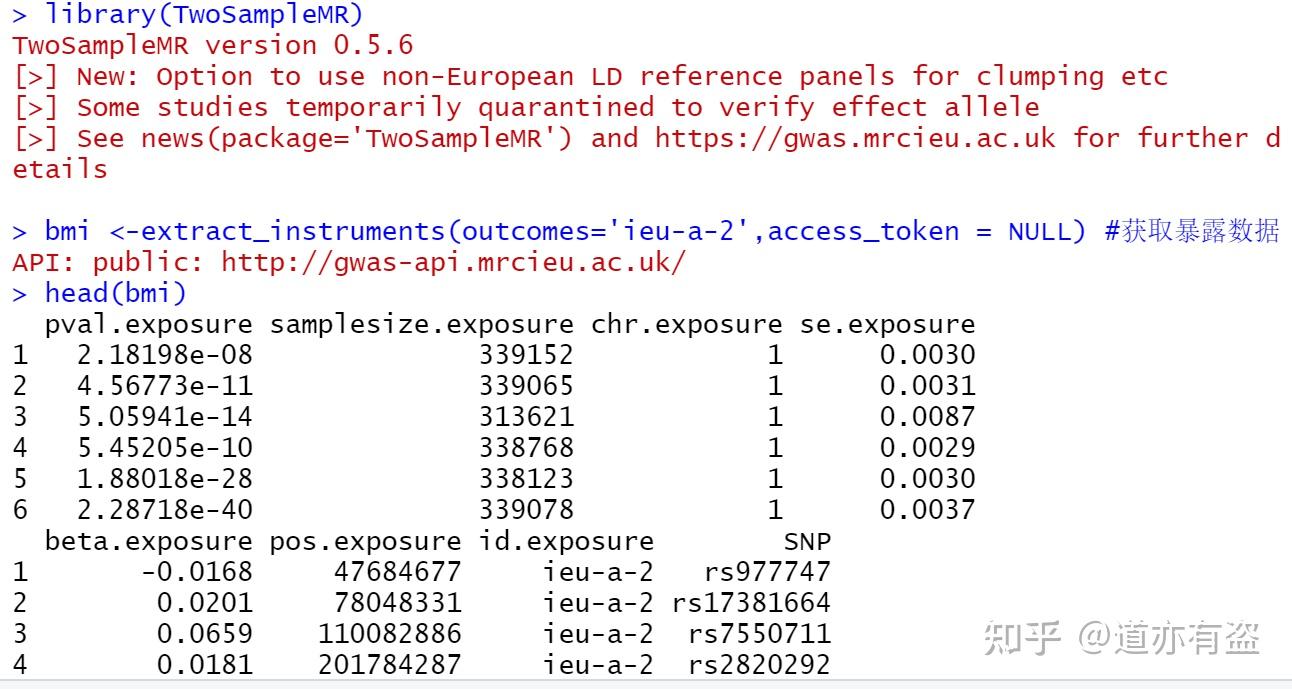Click SNP identifier rs17381664
Image resolution: width=1292 pixels, height=689 pixels.
[750, 604]
